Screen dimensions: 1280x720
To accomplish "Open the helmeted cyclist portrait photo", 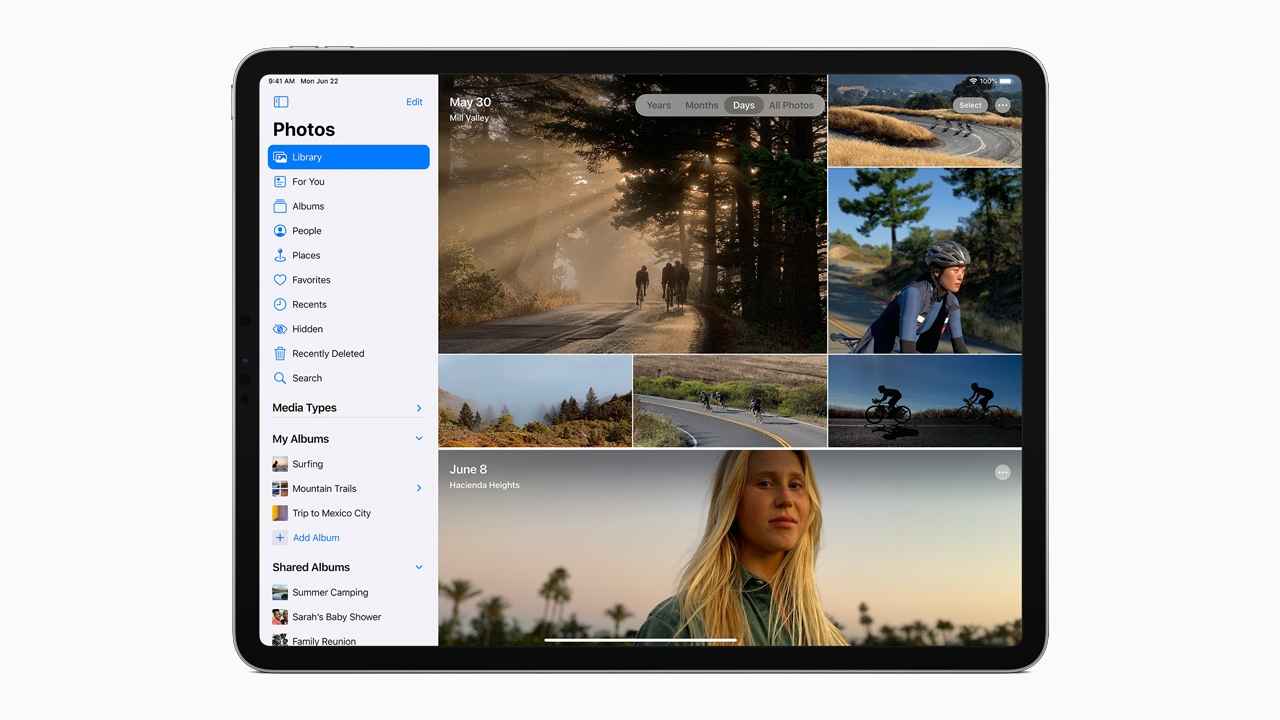I will (x=925, y=260).
